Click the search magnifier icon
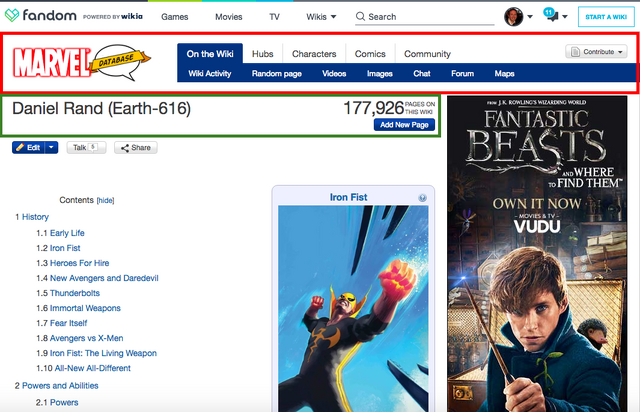 pyautogui.click(x=360, y=16)
